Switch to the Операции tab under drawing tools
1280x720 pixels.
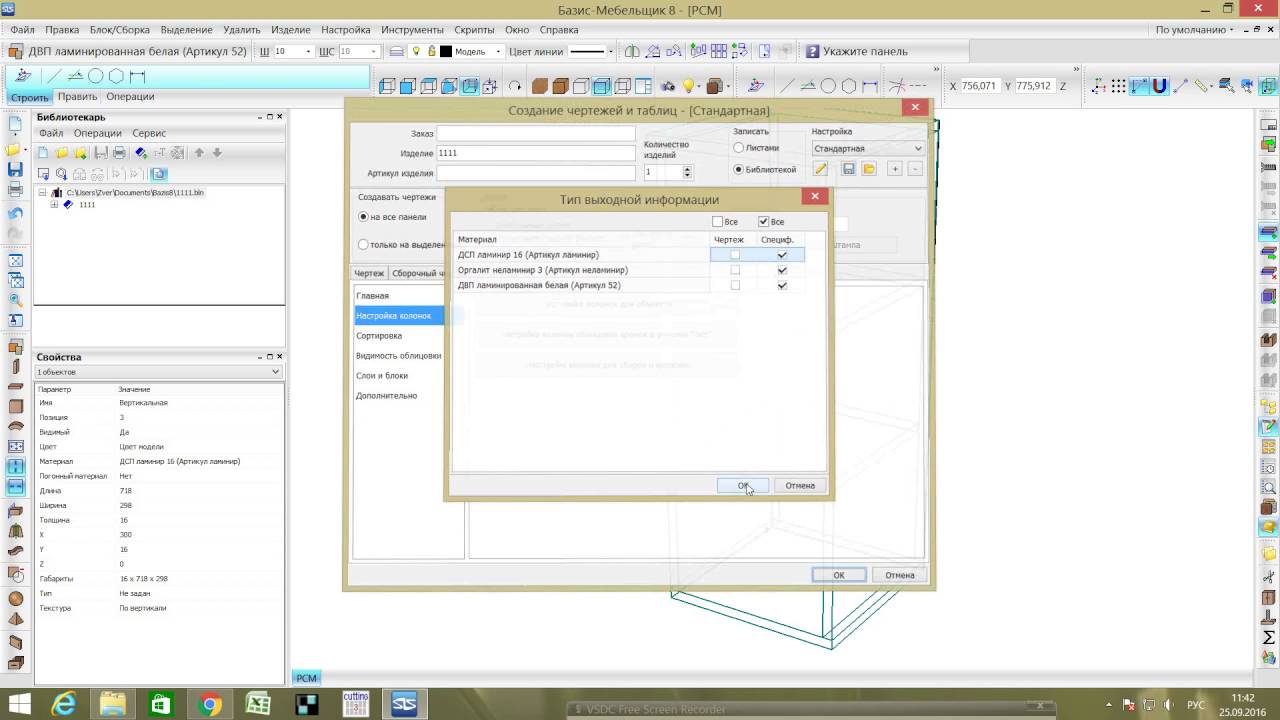click(130, 97)
